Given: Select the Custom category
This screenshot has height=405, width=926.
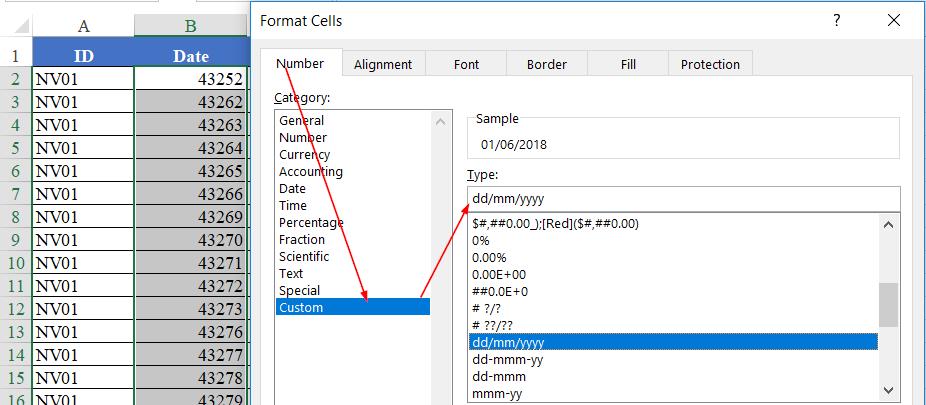Looking at the screenshot, I should point(301,308).
